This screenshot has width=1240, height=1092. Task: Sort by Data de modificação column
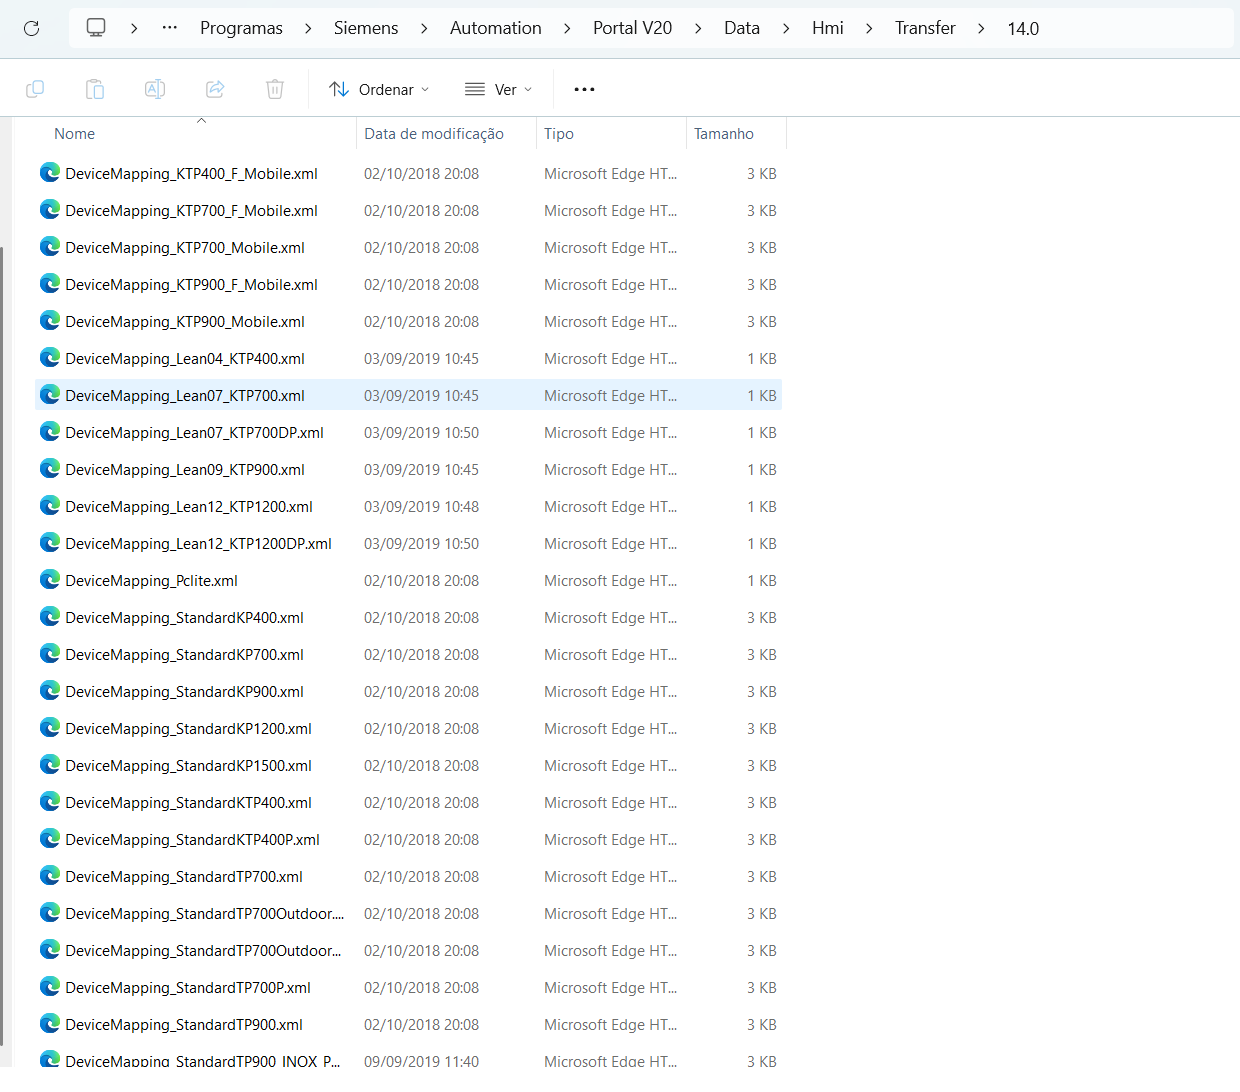pos(434,134)
